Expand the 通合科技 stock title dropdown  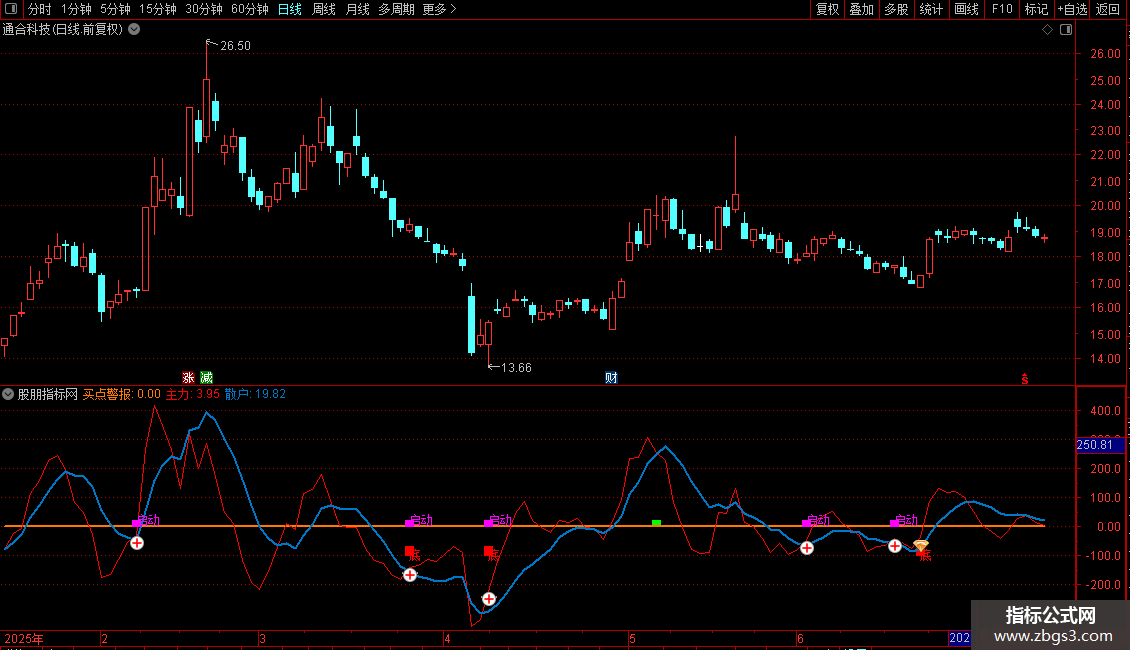point(135,30)
